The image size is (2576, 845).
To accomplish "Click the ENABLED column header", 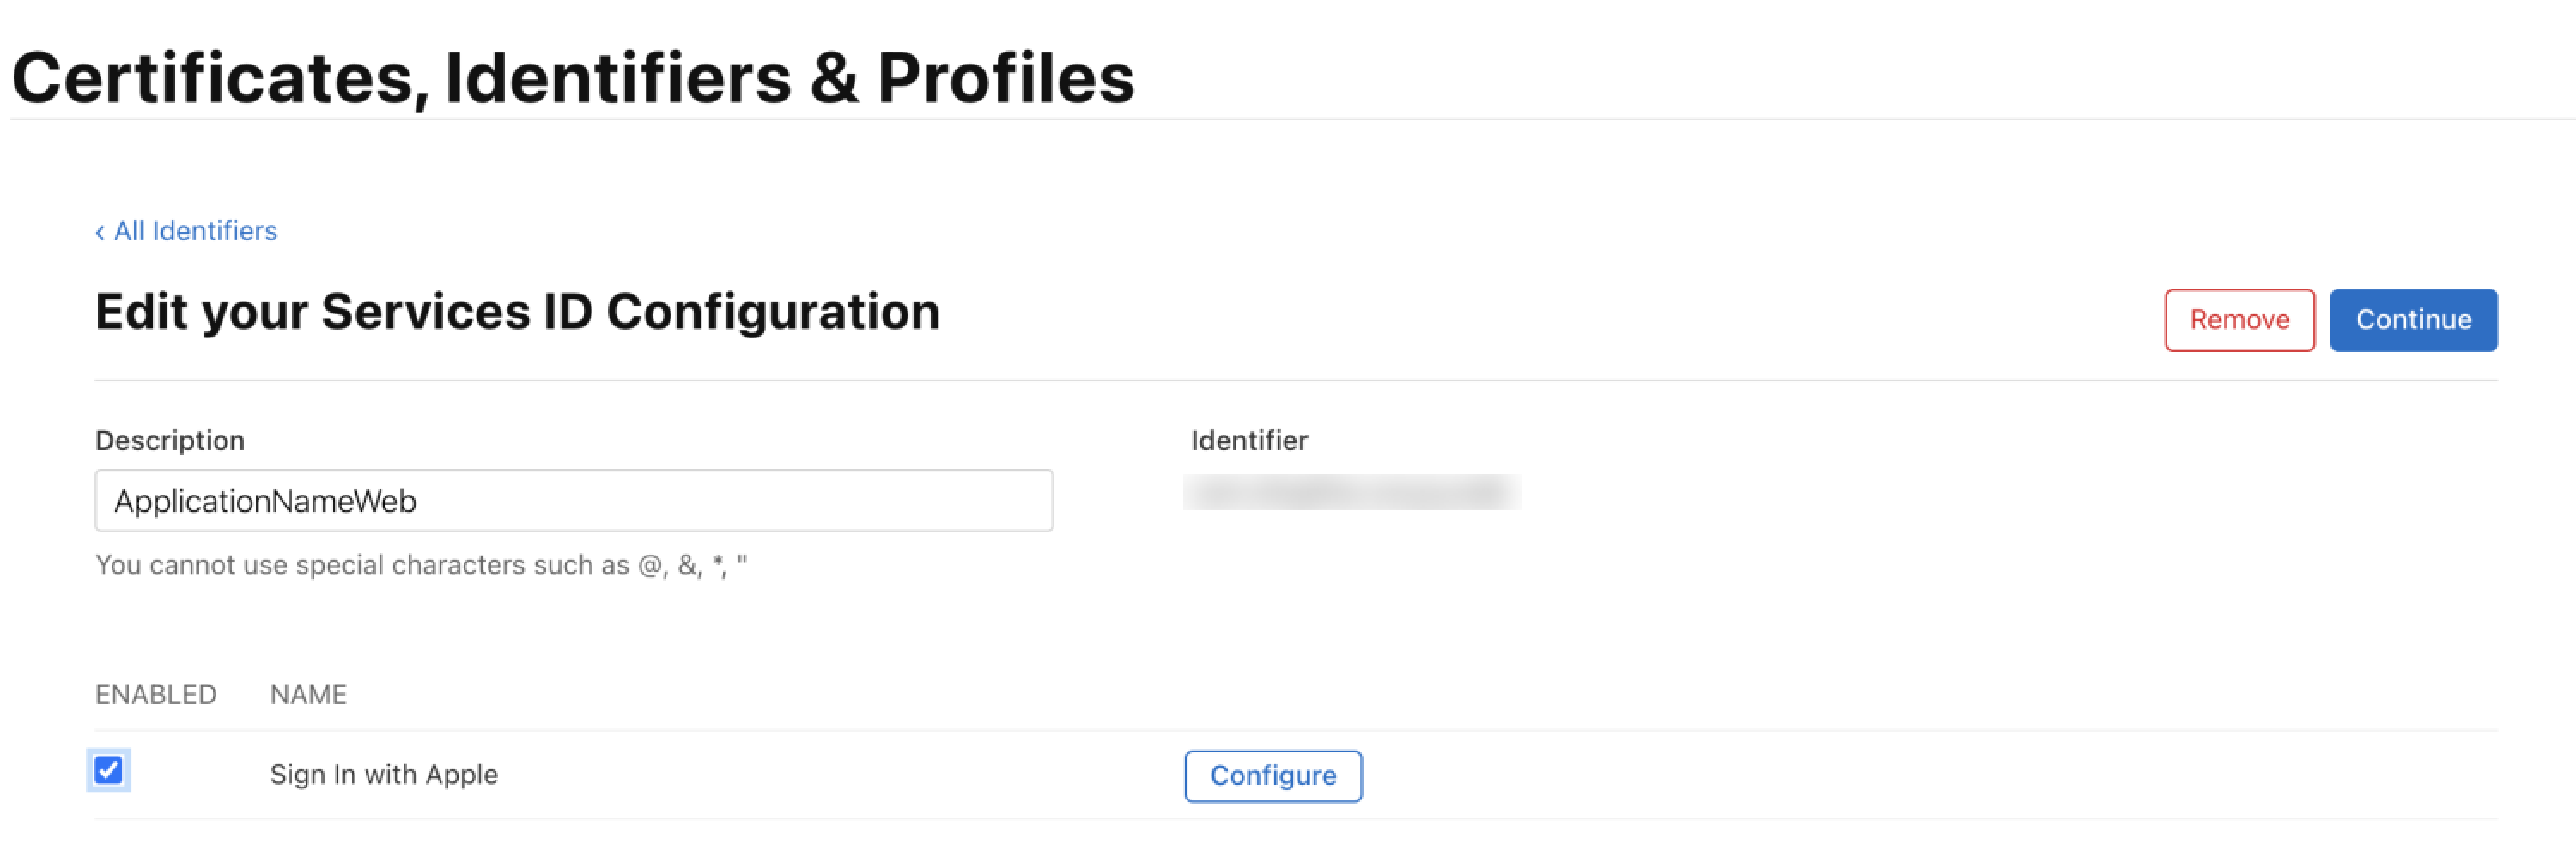I will [x=156, y=695].
